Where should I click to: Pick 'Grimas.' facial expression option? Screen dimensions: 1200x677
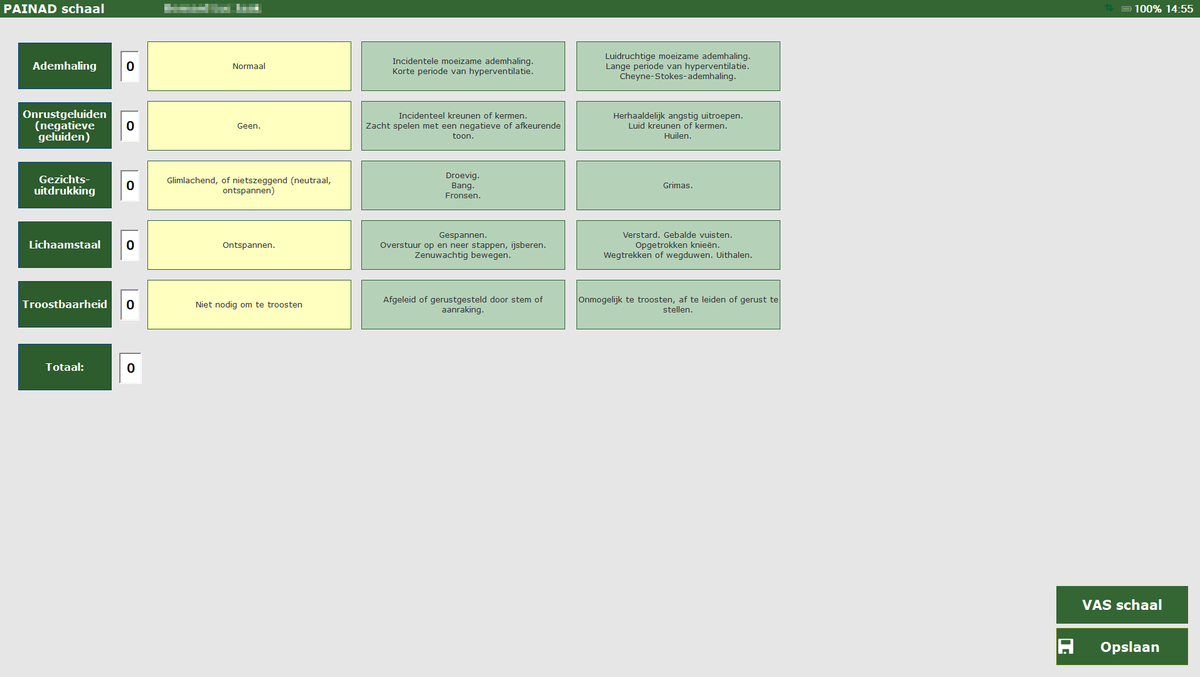pyautogui.click(x=678, y=186)
